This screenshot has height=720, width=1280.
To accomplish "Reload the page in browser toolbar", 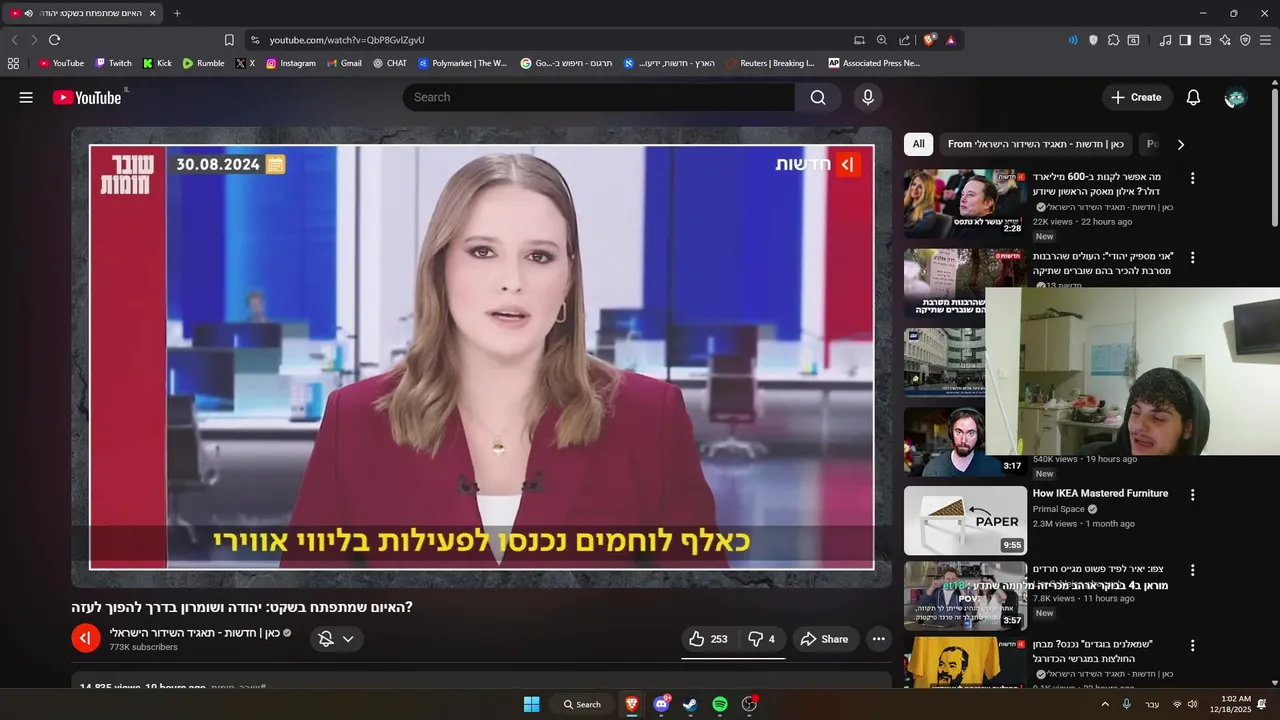I will (x=54, y=40).
